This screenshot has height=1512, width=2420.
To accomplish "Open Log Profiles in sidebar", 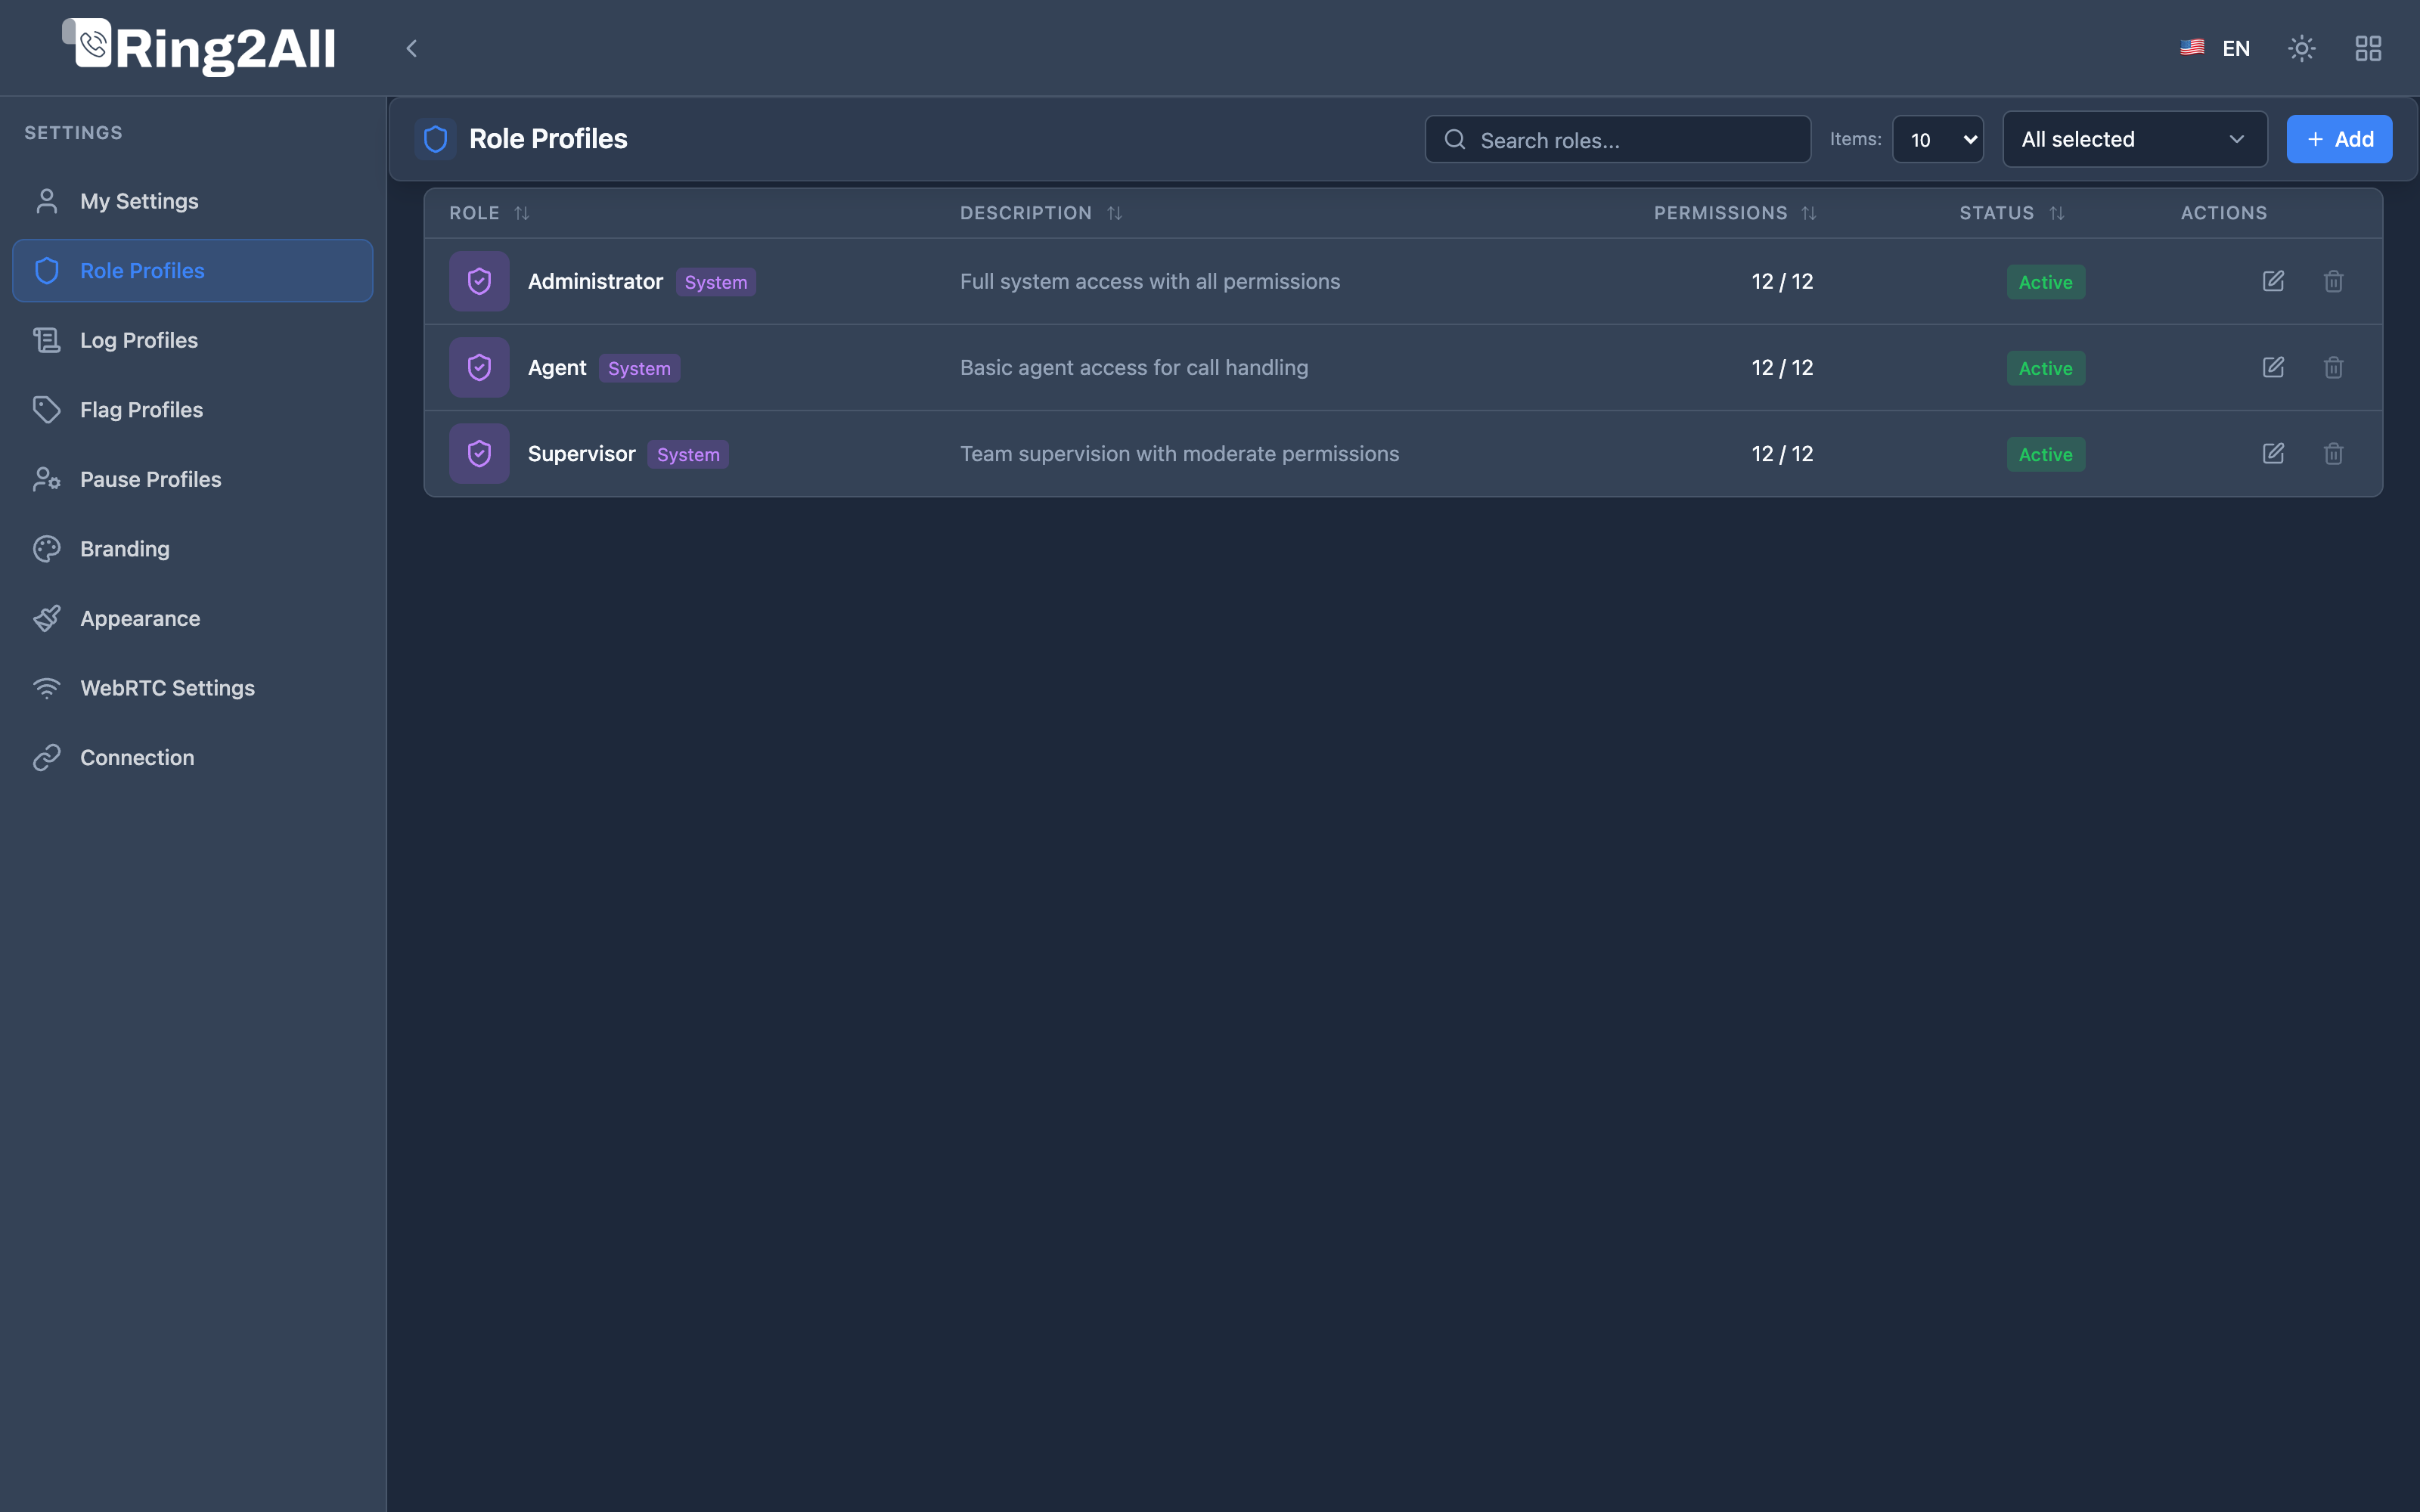I will [x=192, y=340].
